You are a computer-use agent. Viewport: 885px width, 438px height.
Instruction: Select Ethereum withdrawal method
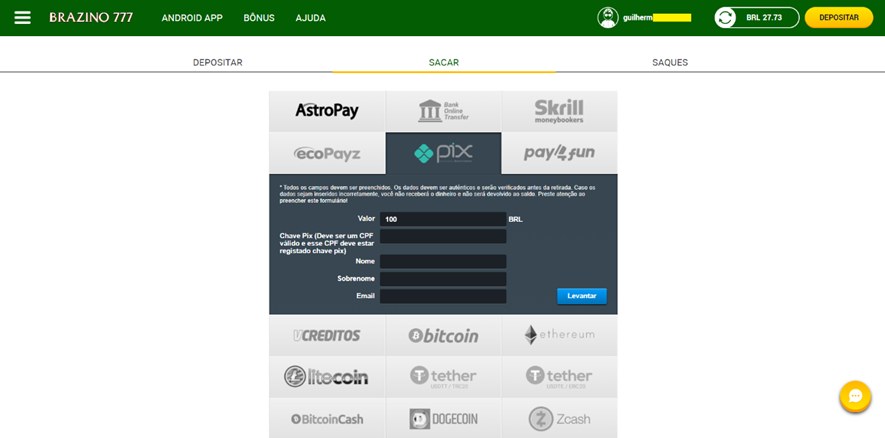pyautogui.click(x=559, y=335)
